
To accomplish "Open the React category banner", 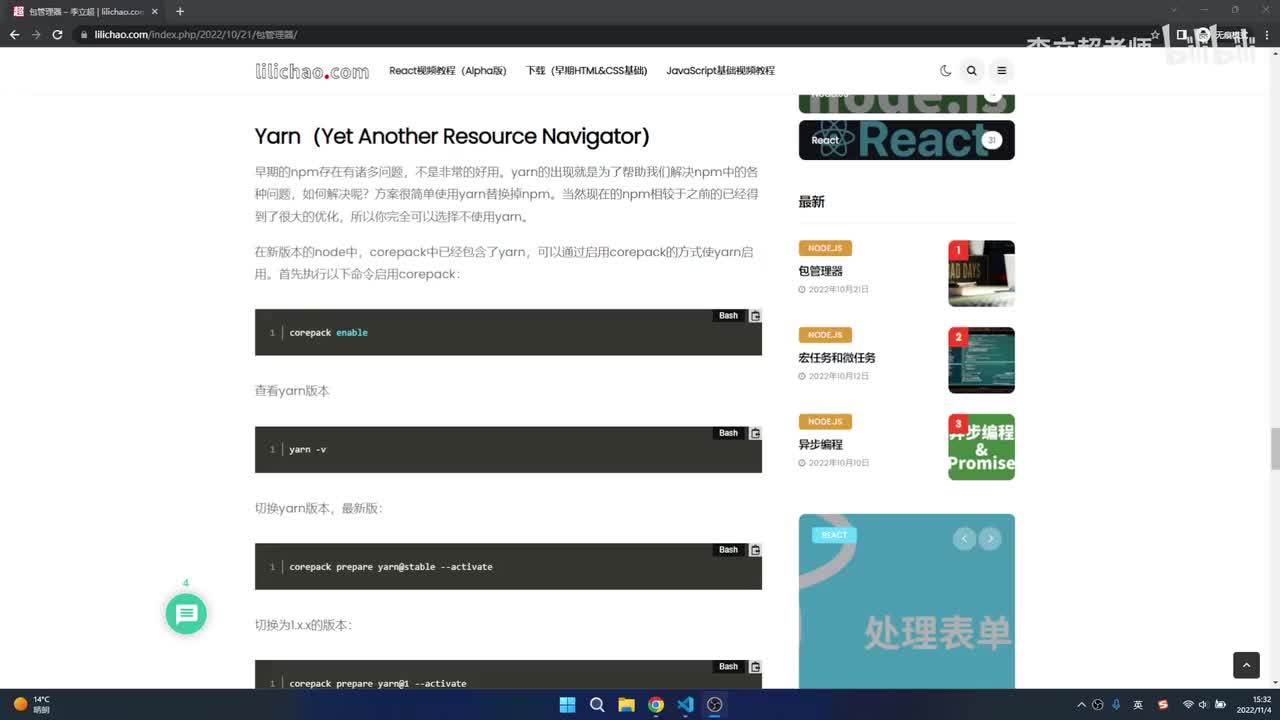I will 906,140.
